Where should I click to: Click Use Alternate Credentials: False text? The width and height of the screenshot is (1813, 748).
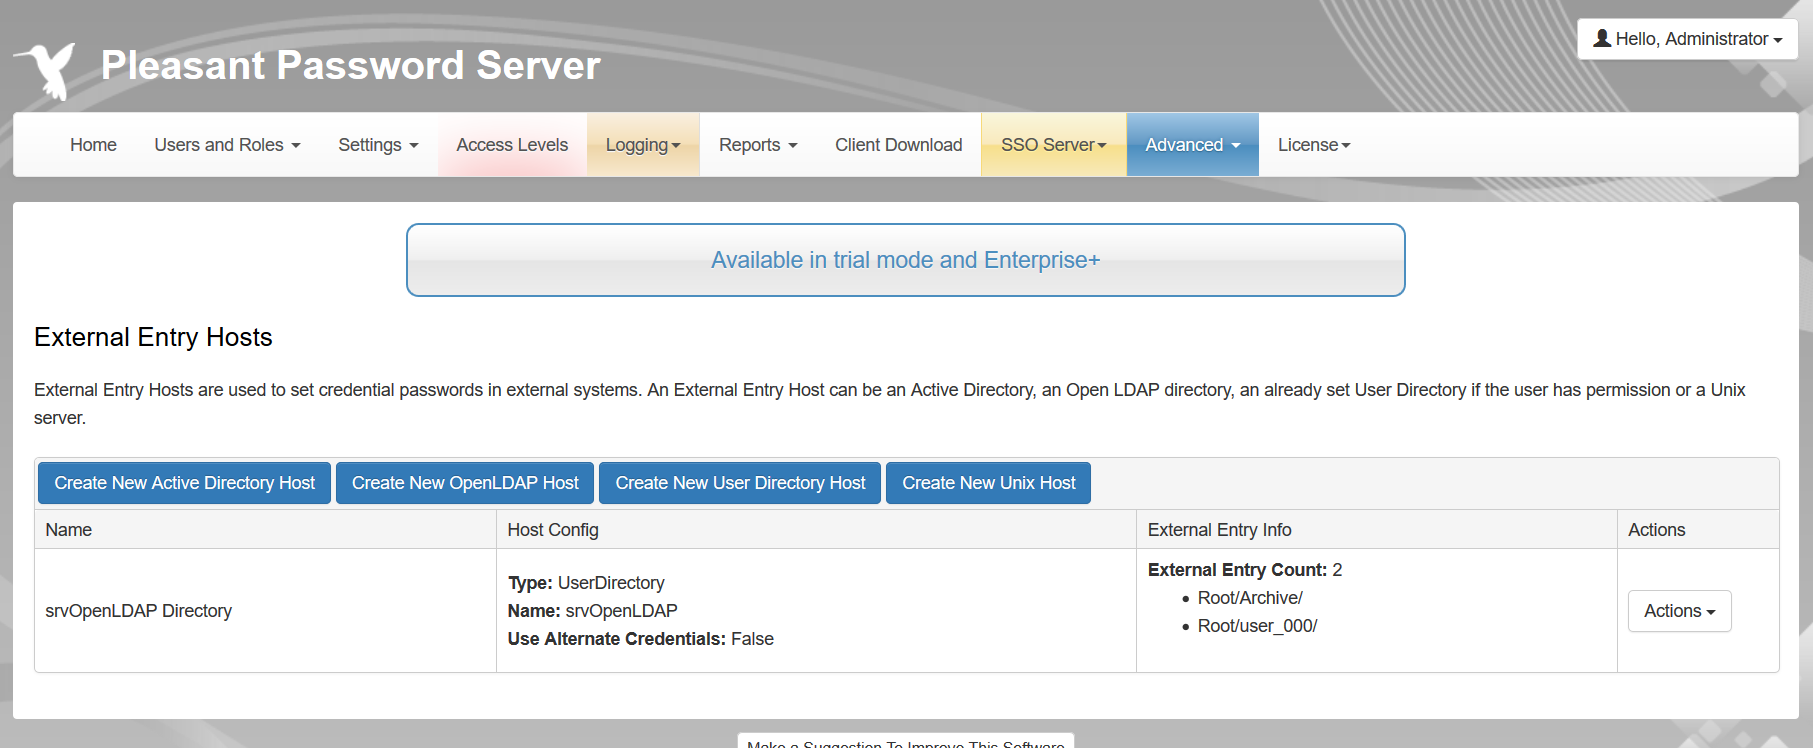(x=641, y=639)
